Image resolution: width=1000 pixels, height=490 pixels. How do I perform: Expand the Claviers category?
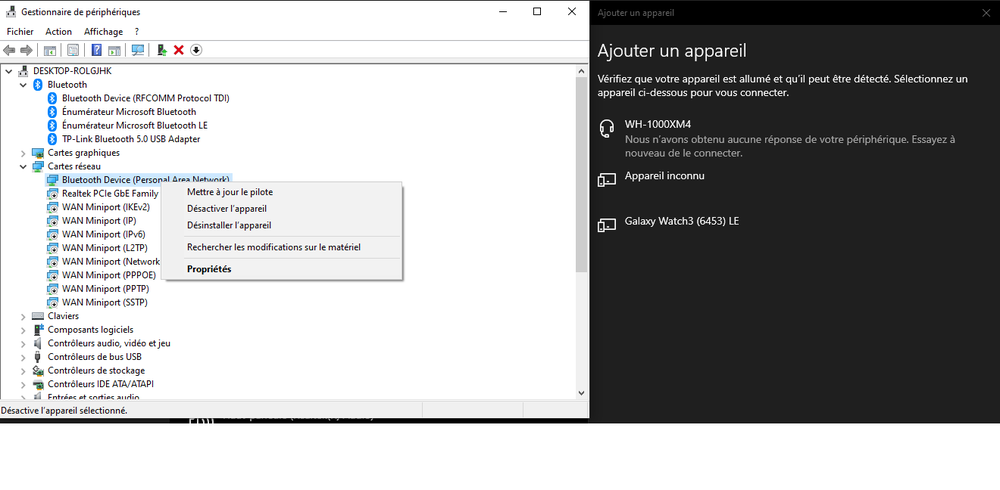pyautogui.click(x=24, y=316)
